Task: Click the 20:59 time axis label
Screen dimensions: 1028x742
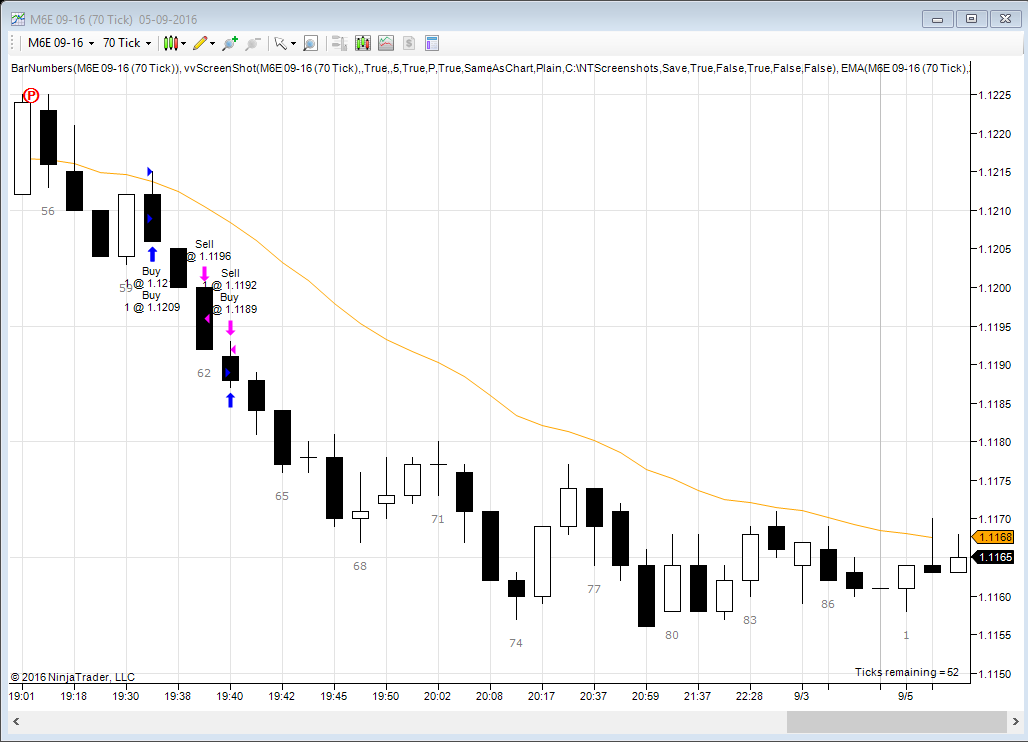Action: coord(645,696)
